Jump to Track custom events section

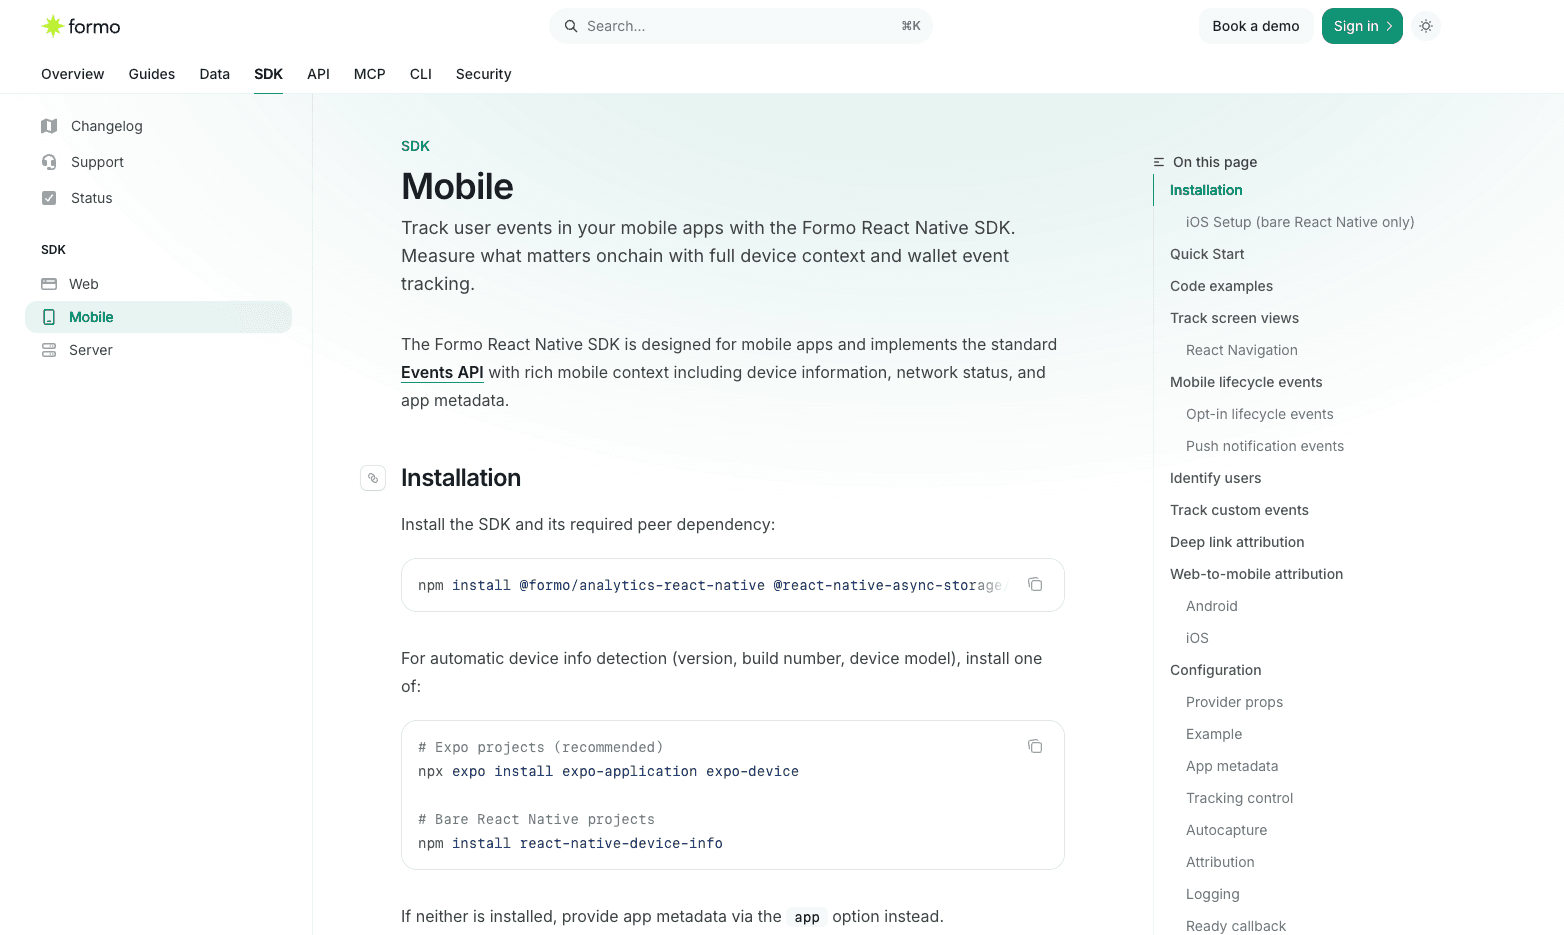click(1239, 510)
